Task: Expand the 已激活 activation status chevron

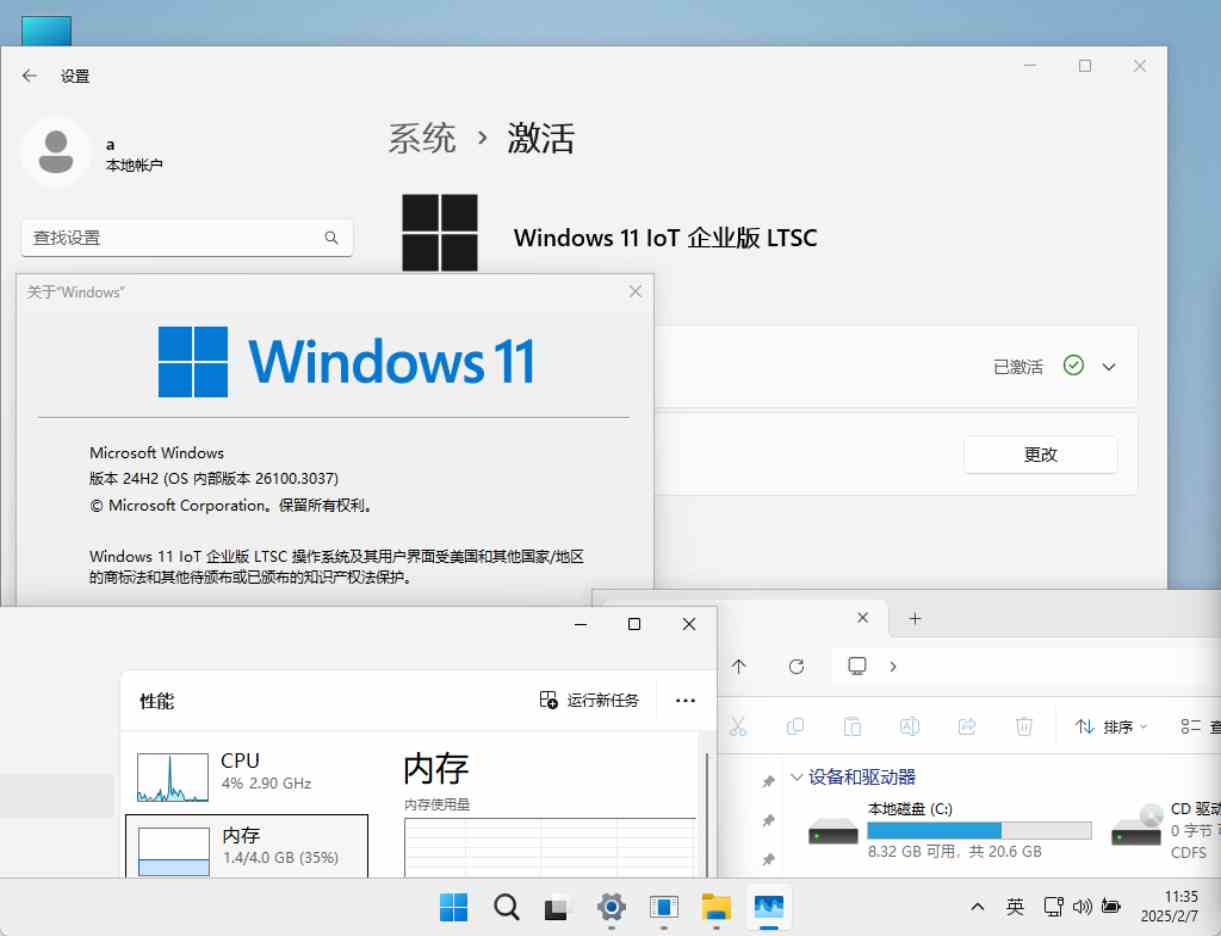Action: (1108, 367)
